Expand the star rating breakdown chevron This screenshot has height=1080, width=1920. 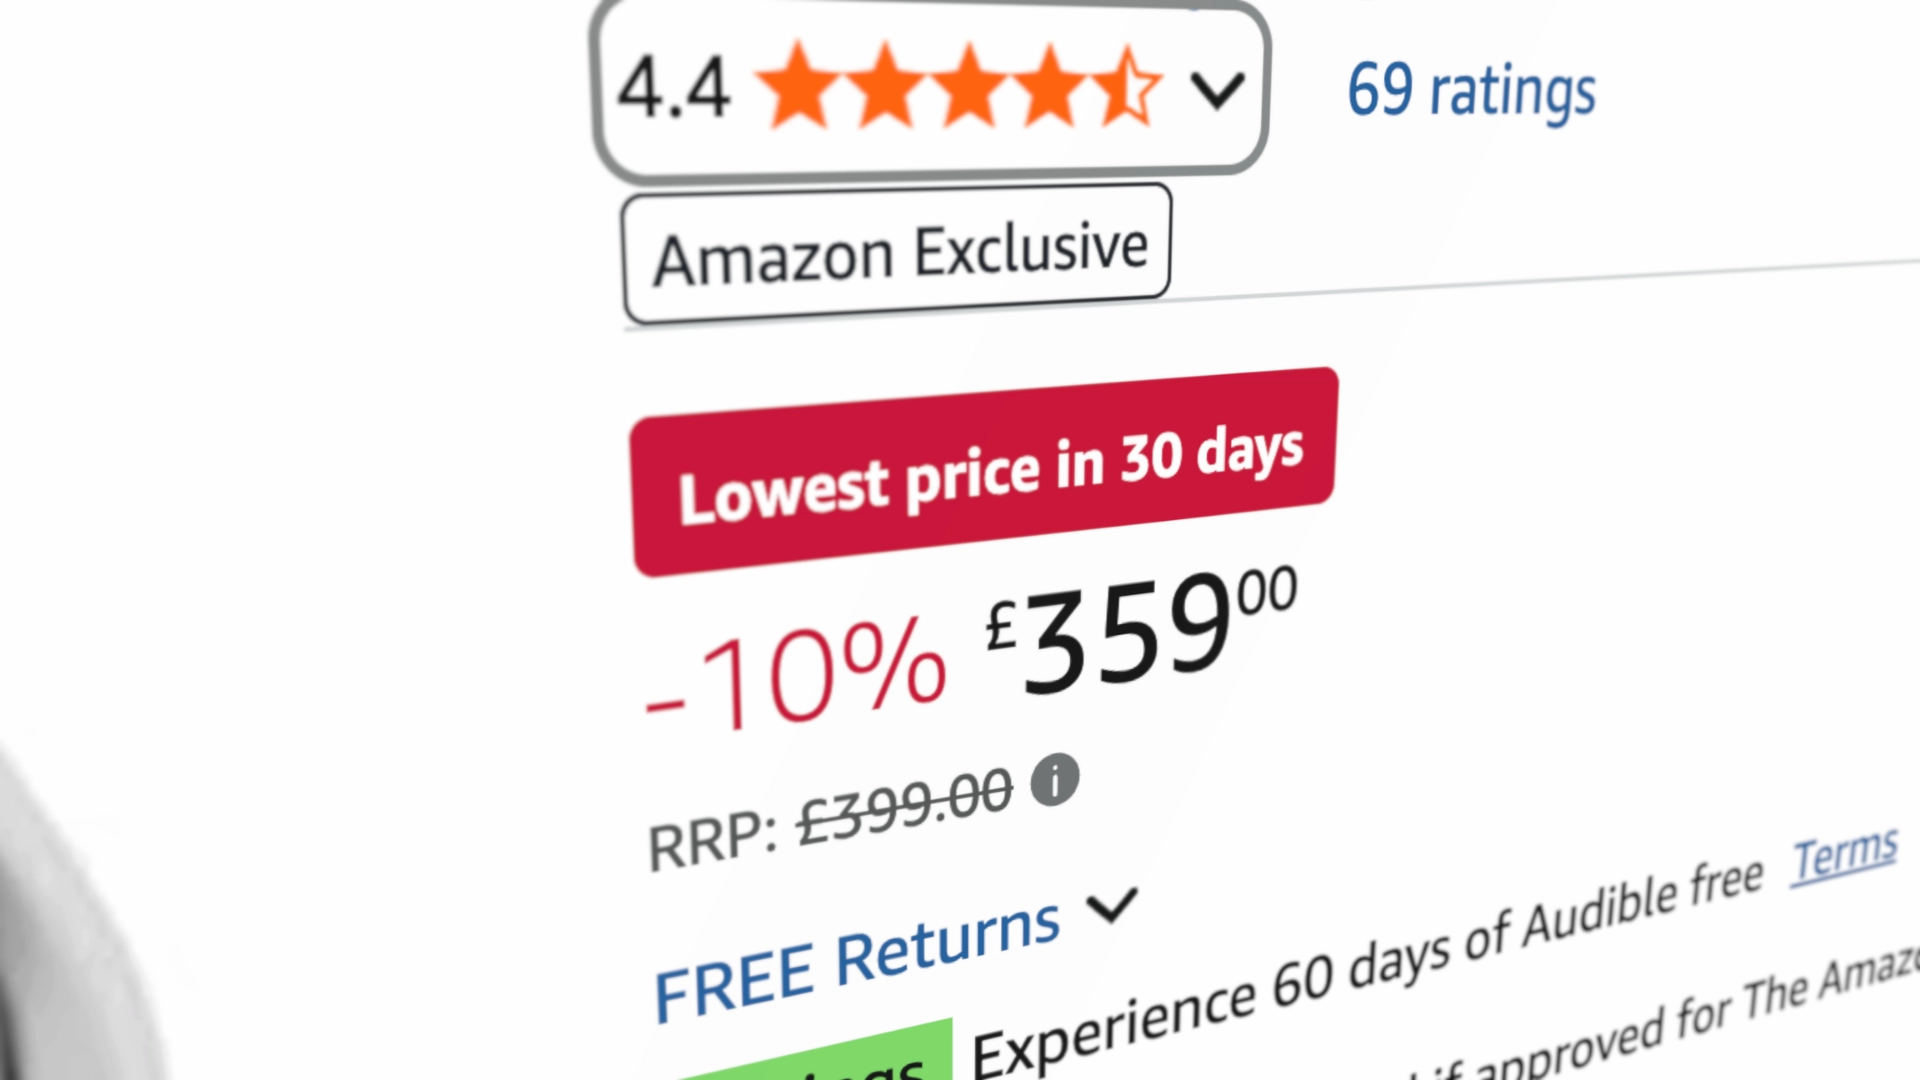click(1217, 90)
